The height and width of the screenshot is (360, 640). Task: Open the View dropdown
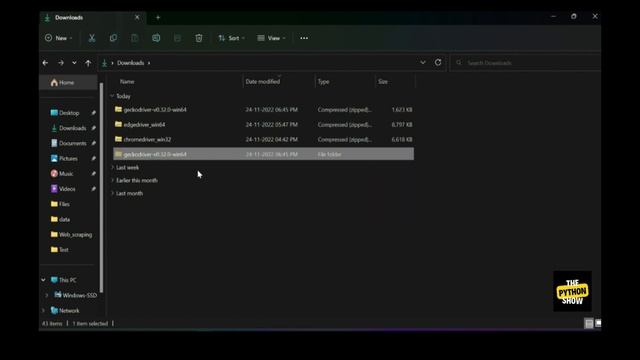tap(271, 38)
